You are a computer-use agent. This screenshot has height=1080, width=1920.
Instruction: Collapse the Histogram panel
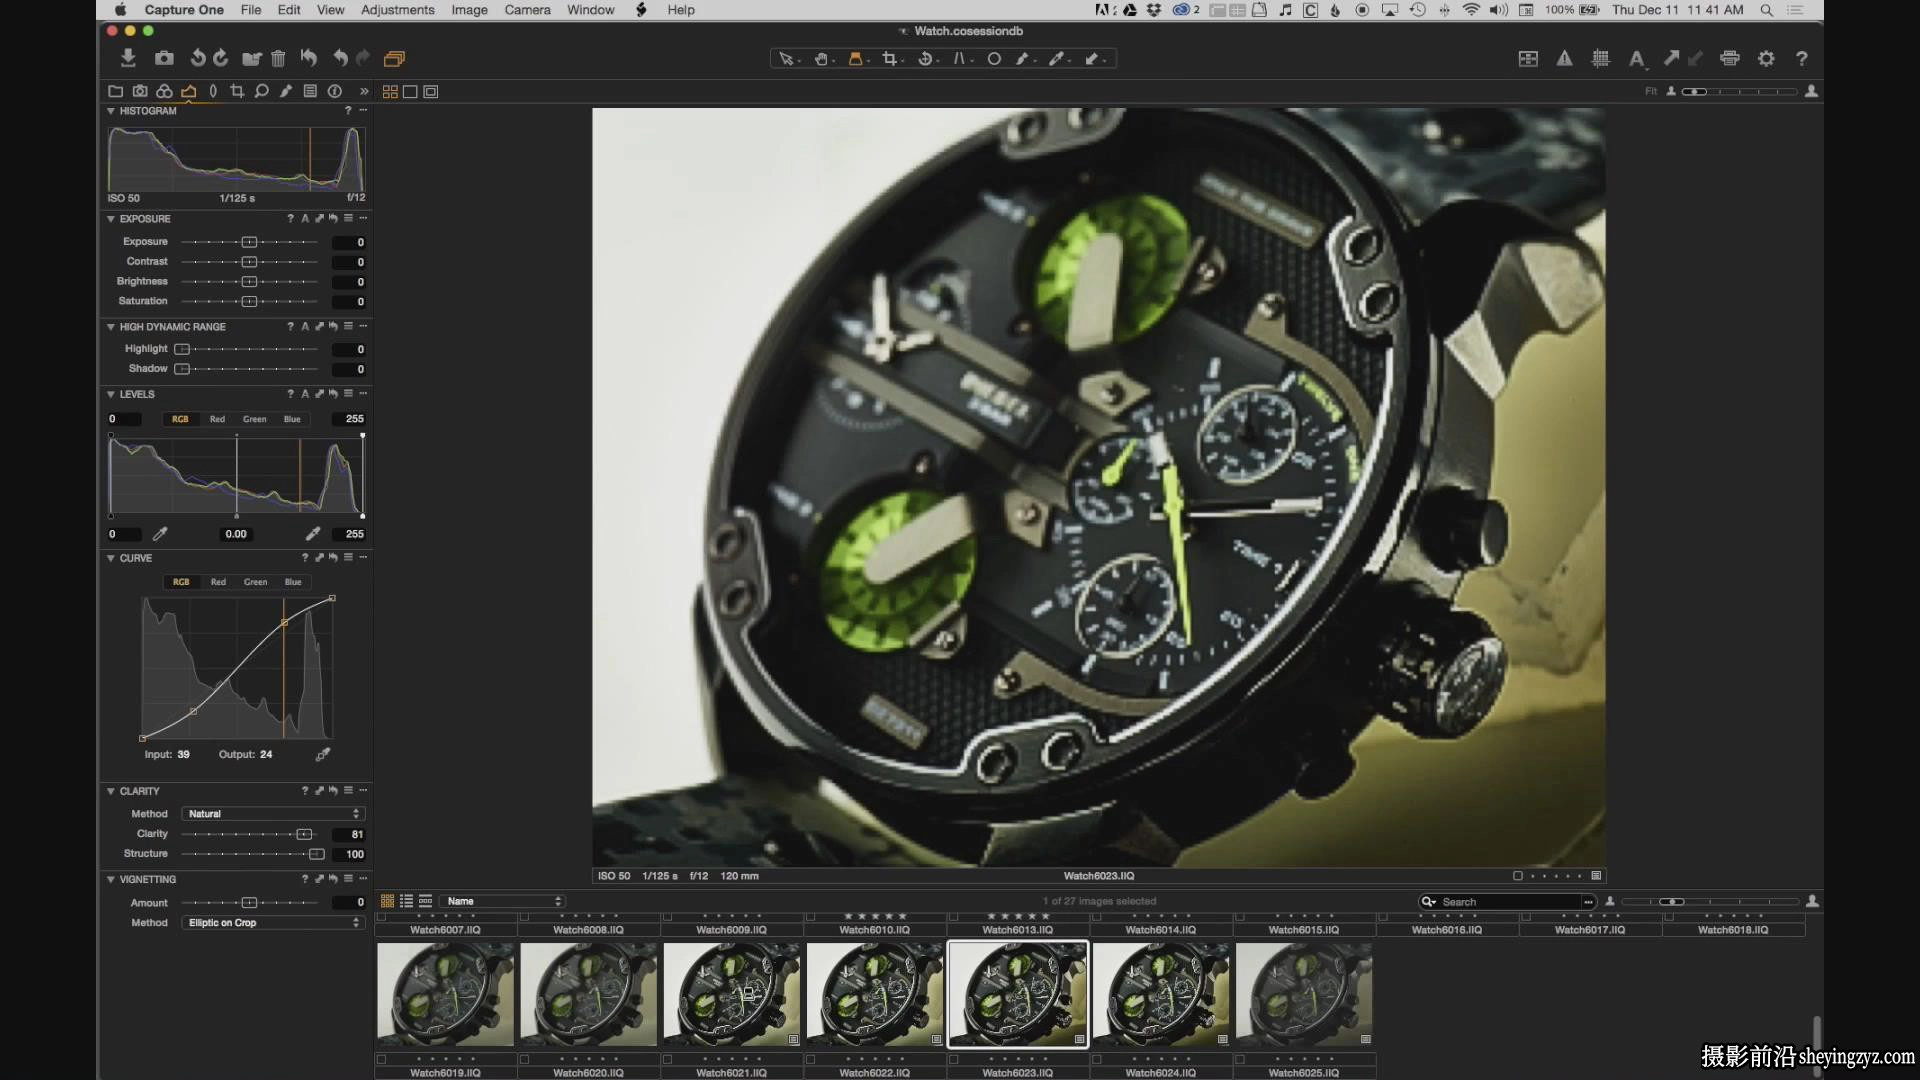[111, 111]
